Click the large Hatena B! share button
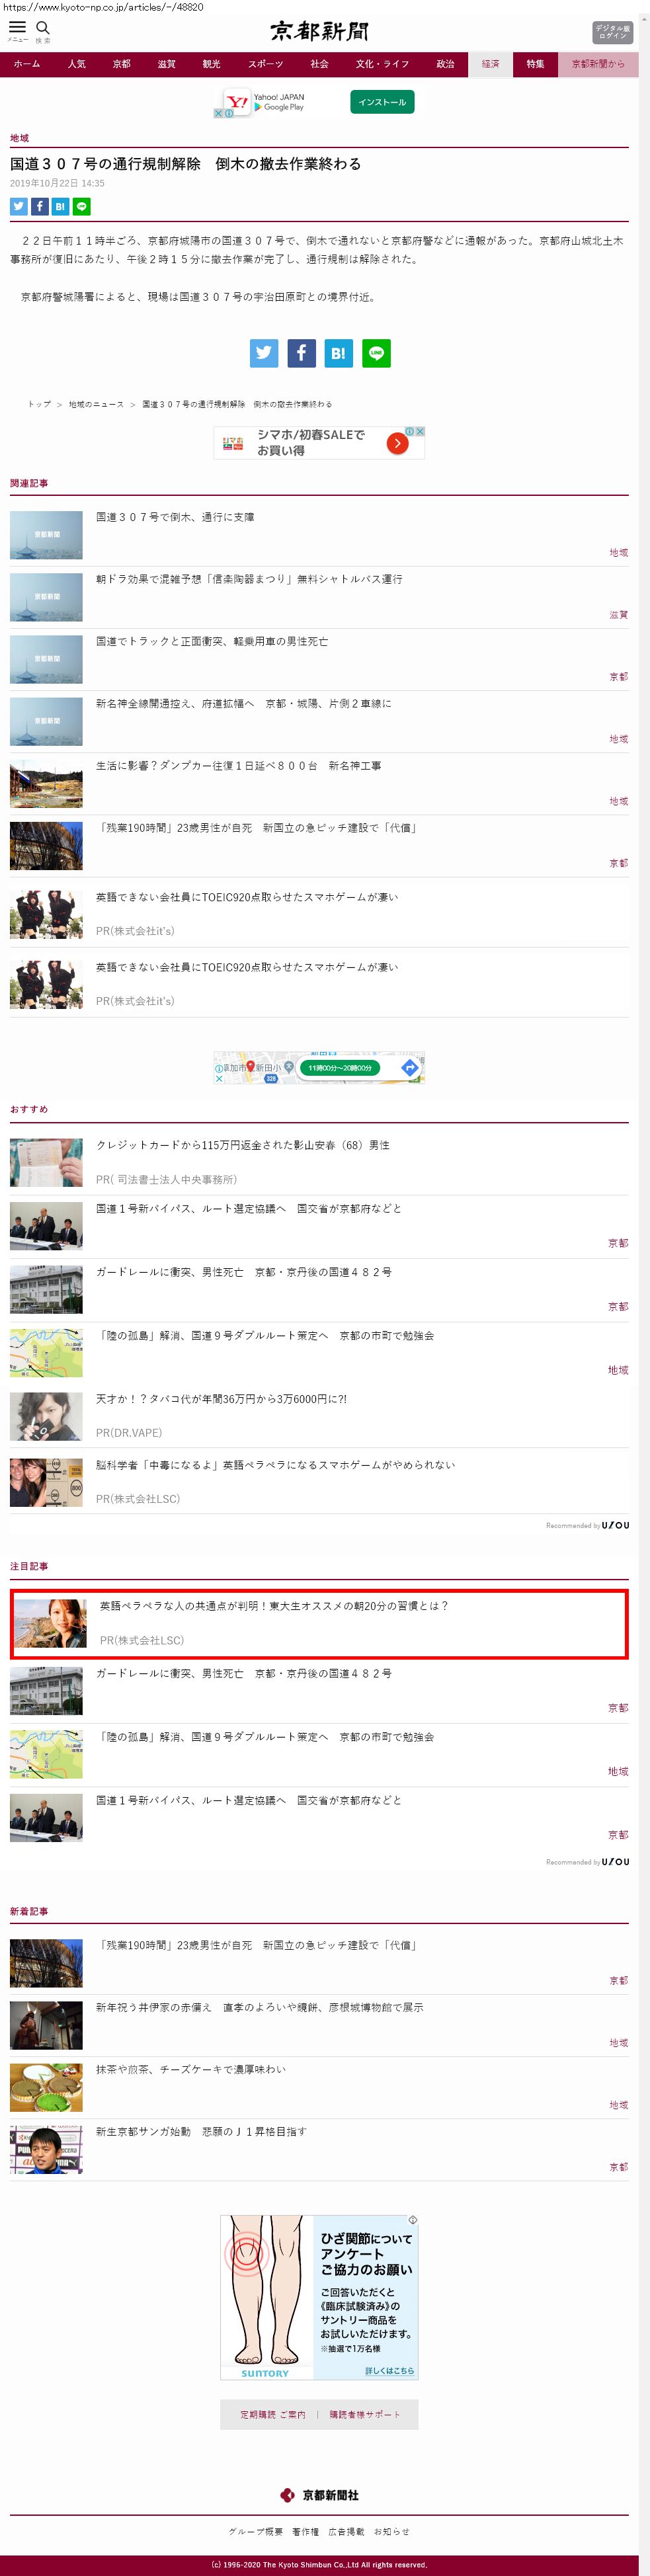The height and width of the screenshot is (2576, 650). (339, 353)
